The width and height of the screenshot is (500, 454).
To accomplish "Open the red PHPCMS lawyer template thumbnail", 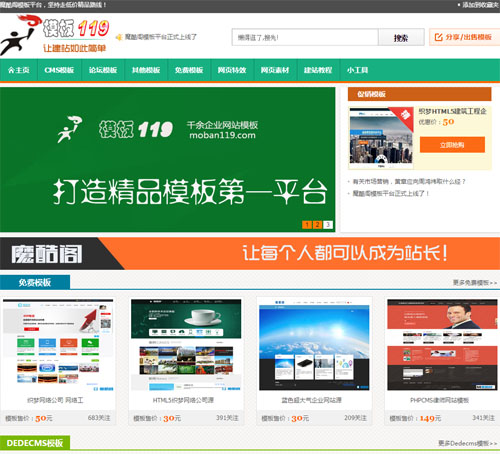I will tap(442, 345).
